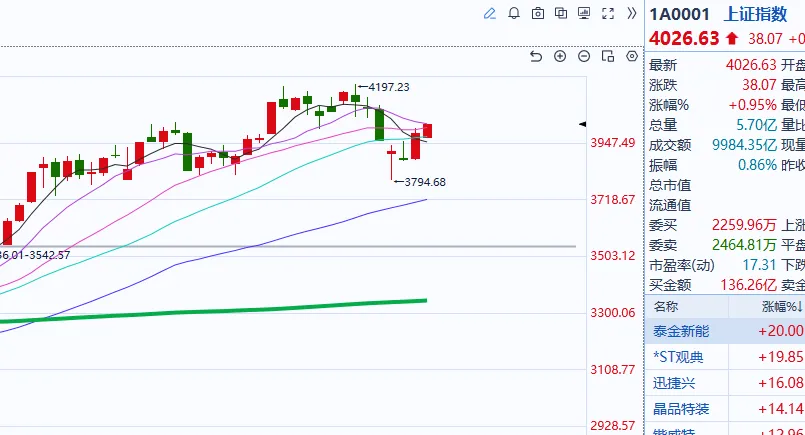Select the +16.08 gain for 迅捷兴
The height and width of the screenshot is (435, 805).
(781, 383)
